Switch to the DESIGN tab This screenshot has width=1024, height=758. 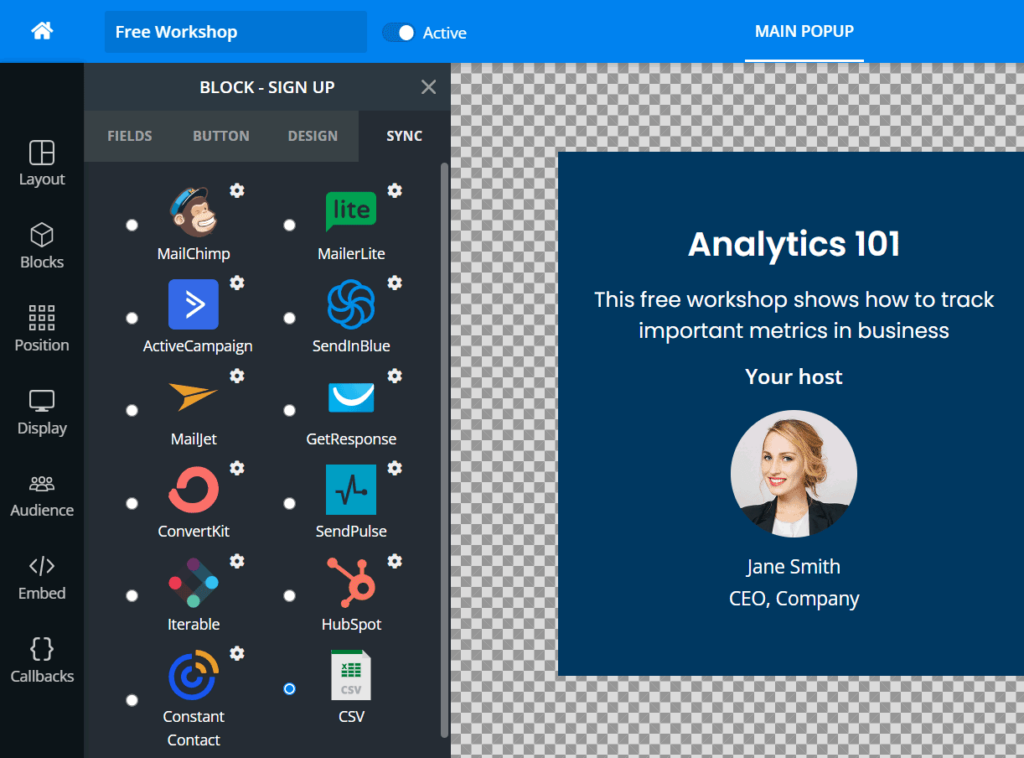312,135
